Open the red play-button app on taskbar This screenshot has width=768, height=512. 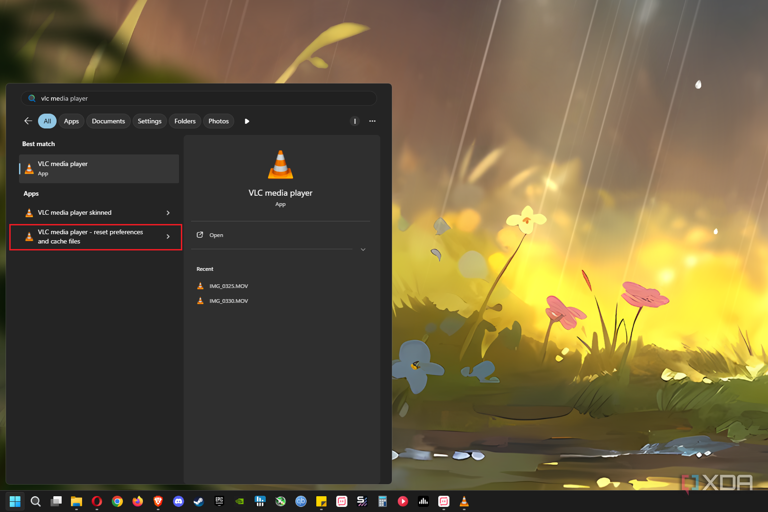coord(403,501)
